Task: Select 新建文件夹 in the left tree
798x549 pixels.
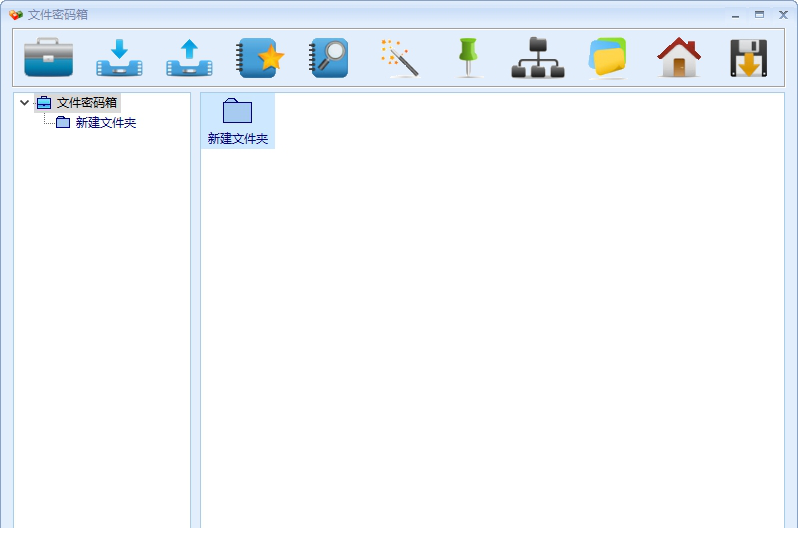Action: pos(106,123)
